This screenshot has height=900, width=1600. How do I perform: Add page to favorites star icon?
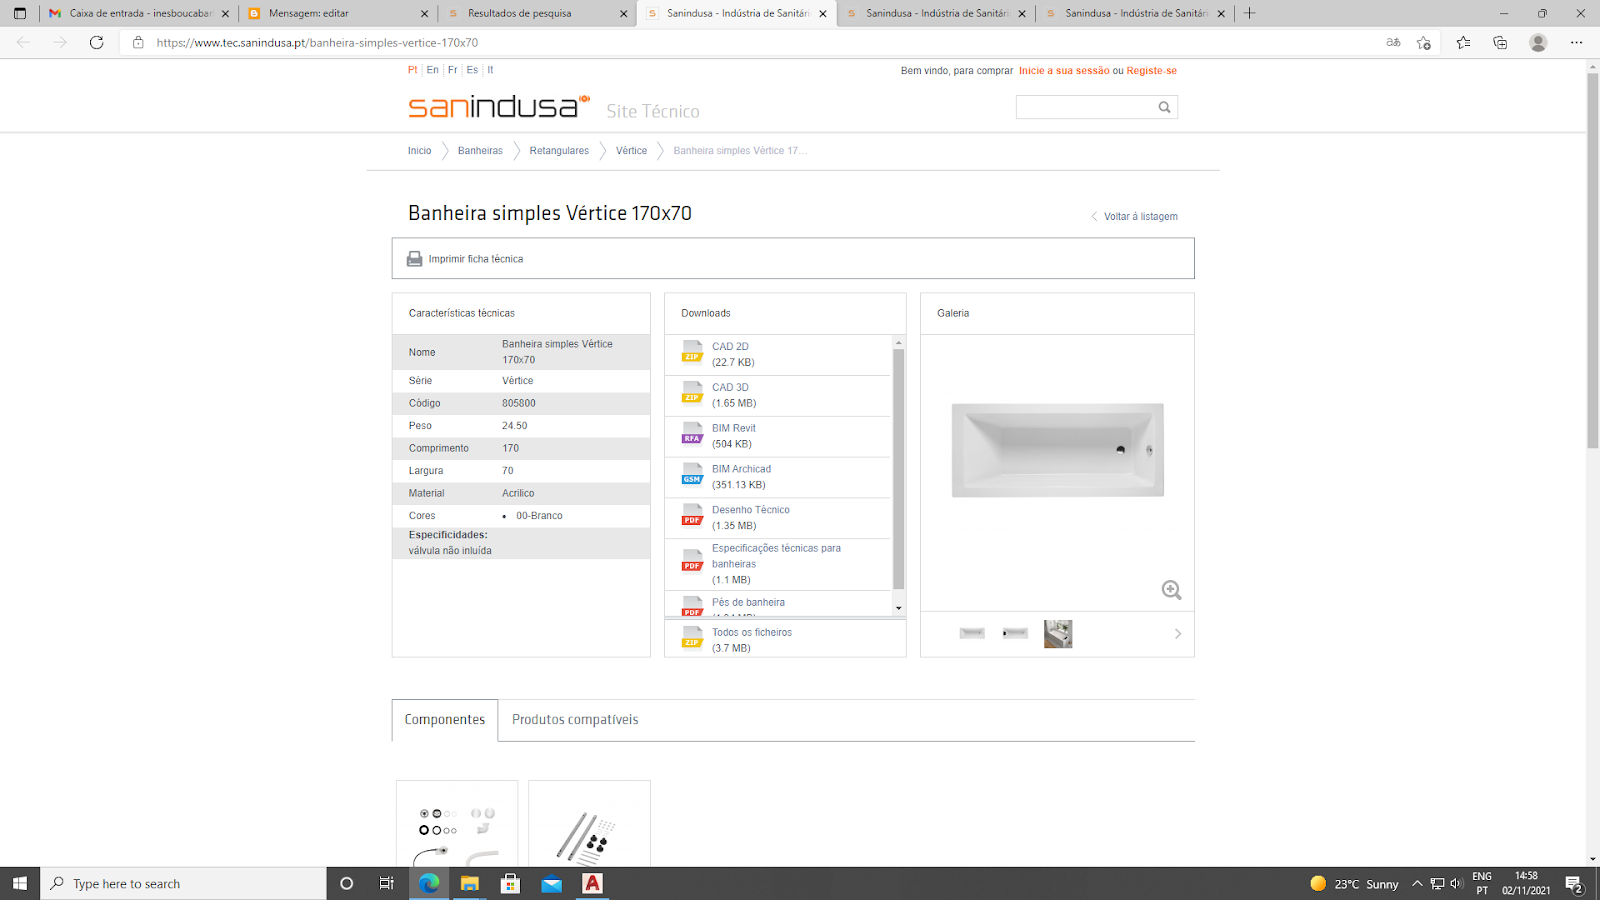click(x=1424, y=42)
